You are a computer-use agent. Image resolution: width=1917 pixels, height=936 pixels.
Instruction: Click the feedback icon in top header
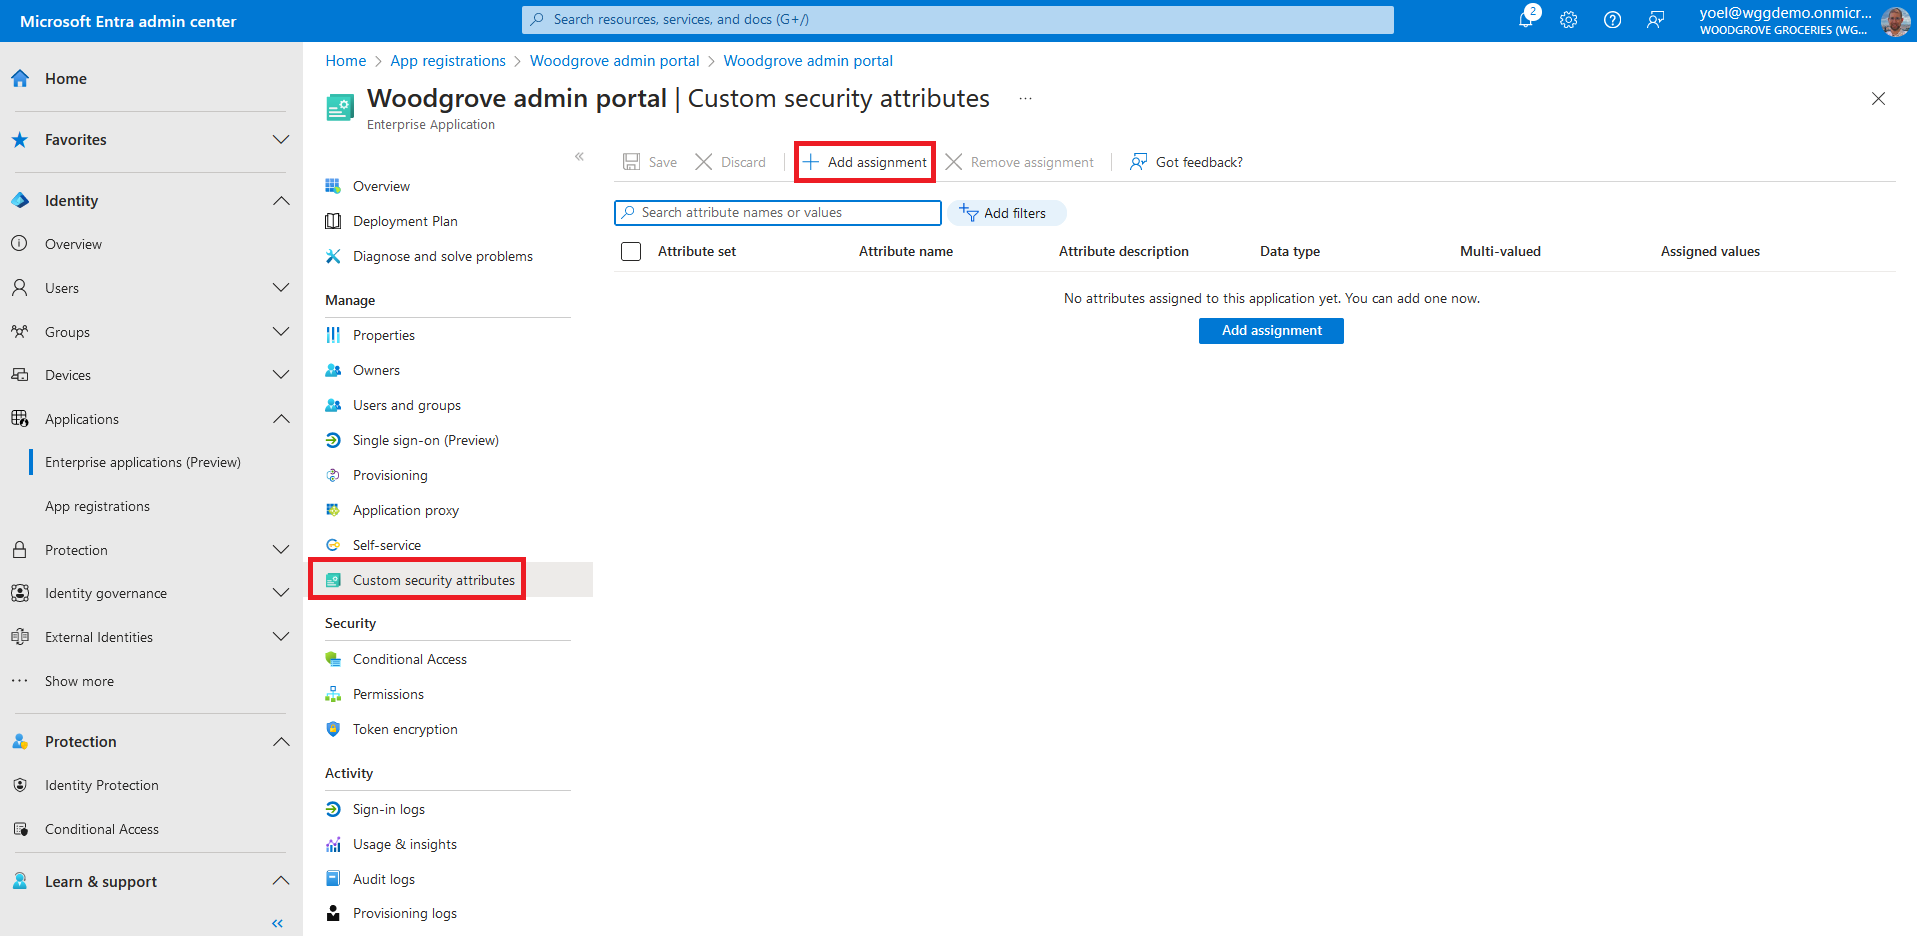click(1655, 20)
